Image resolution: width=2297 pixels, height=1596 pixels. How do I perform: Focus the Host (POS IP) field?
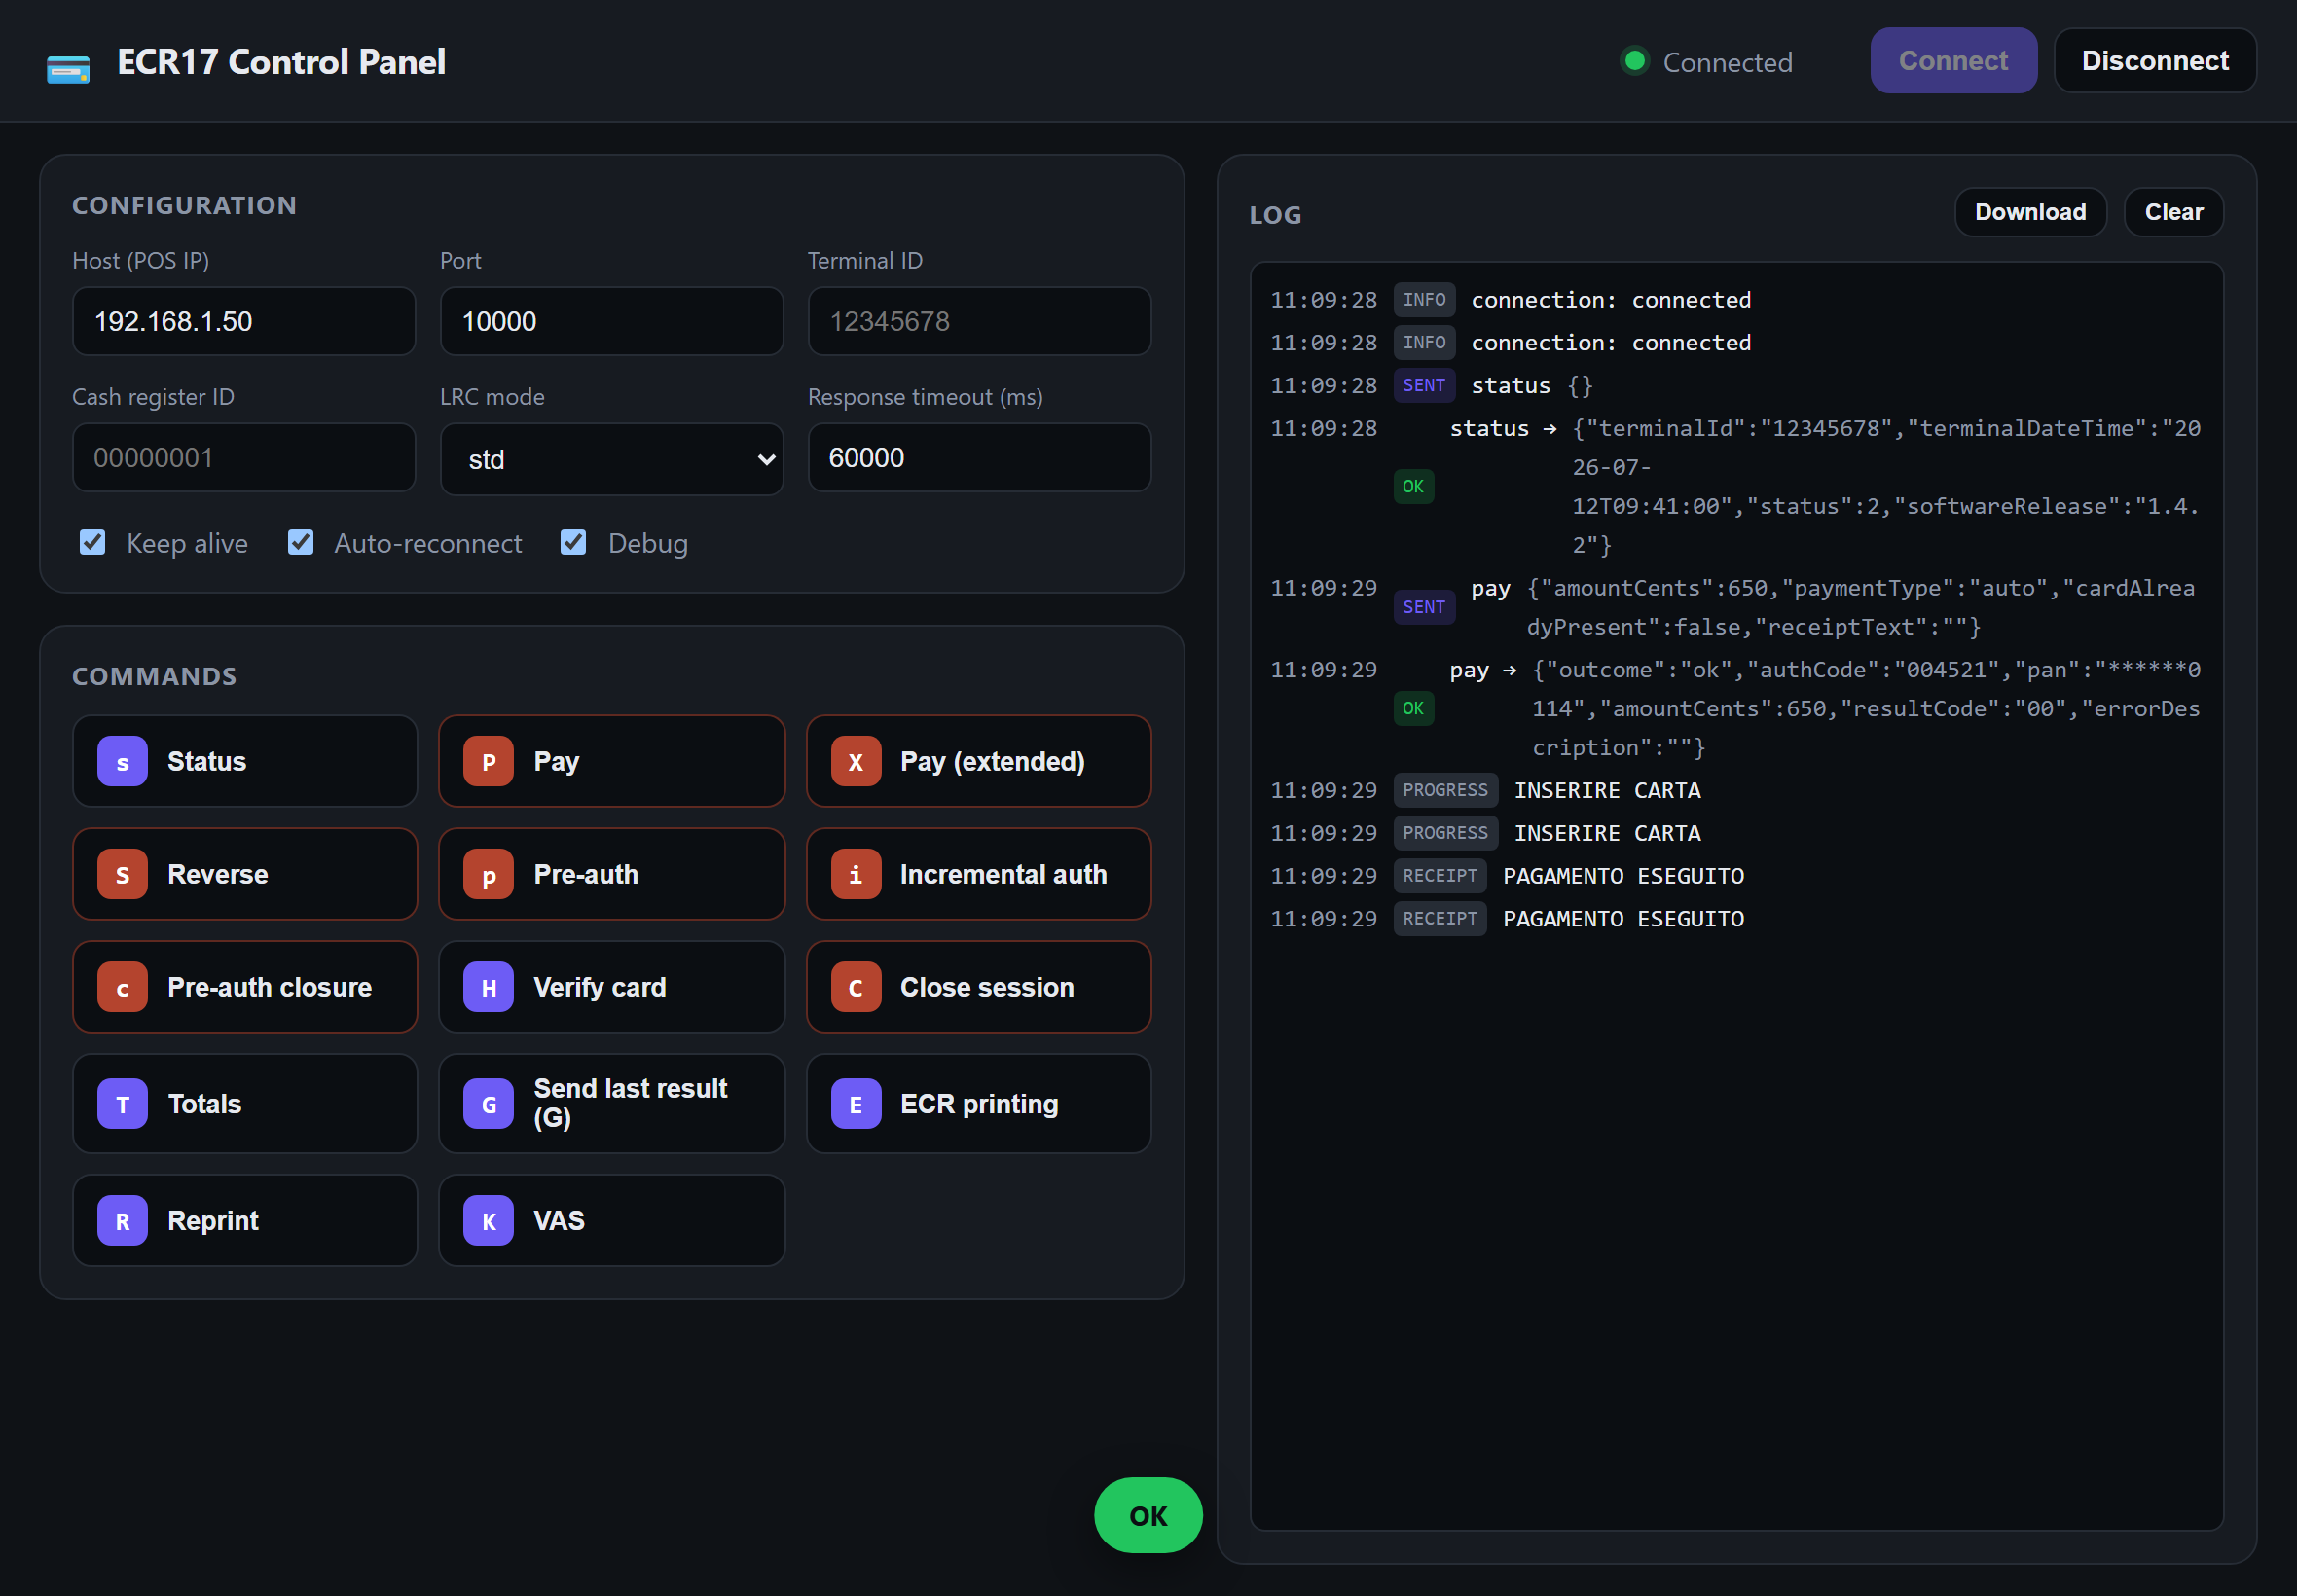(x=244, y=321)
